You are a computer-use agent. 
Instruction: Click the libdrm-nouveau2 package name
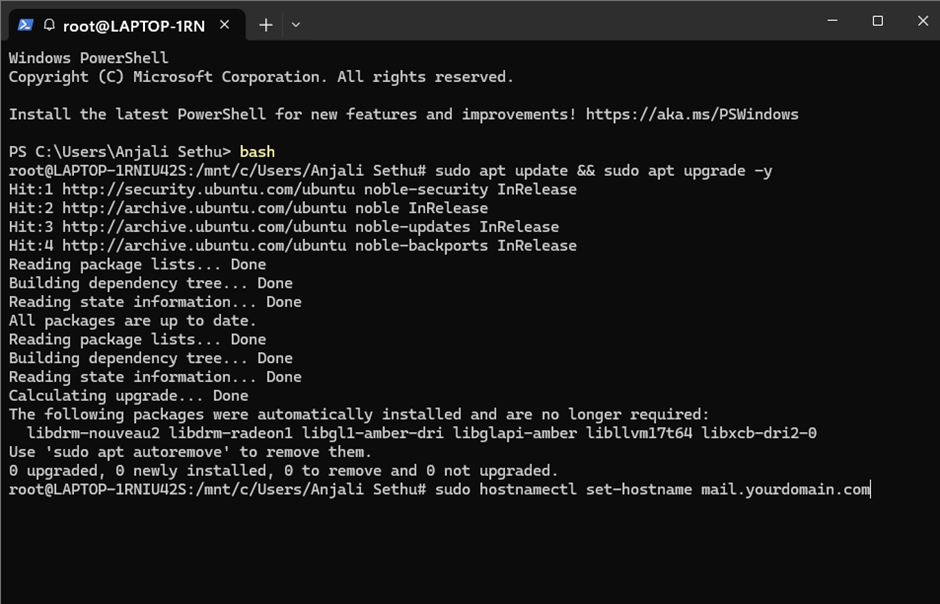(92, 433)
